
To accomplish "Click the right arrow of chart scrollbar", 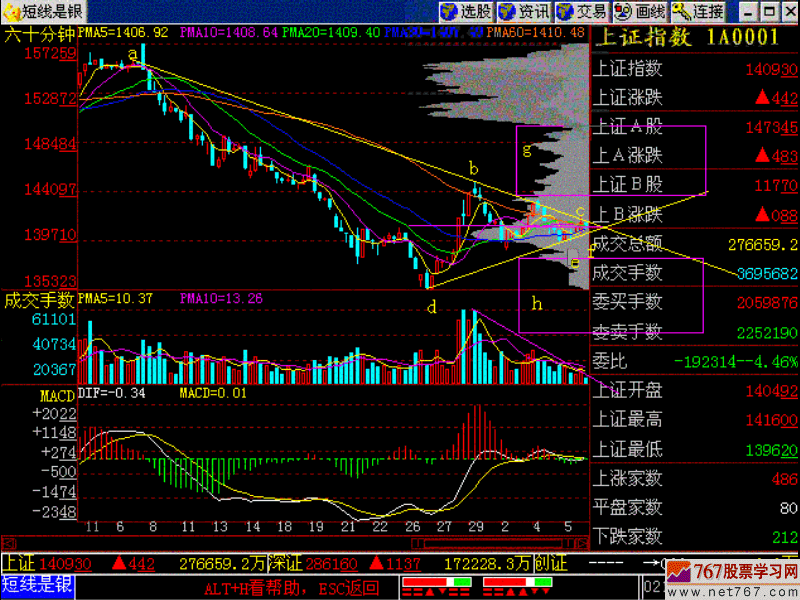I will click(x=582, y=544).
